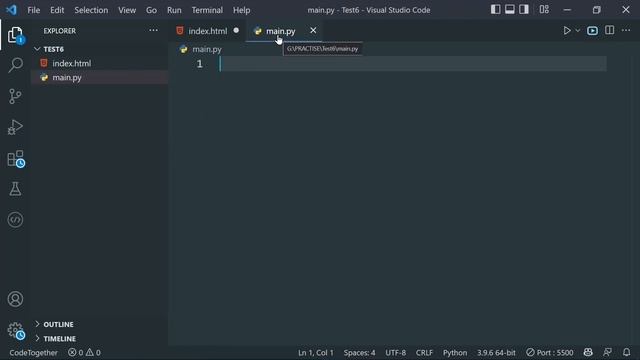Click CodeTogether in the status bar
This screenshot has width=640, height=360.
(x=33, y=353)
